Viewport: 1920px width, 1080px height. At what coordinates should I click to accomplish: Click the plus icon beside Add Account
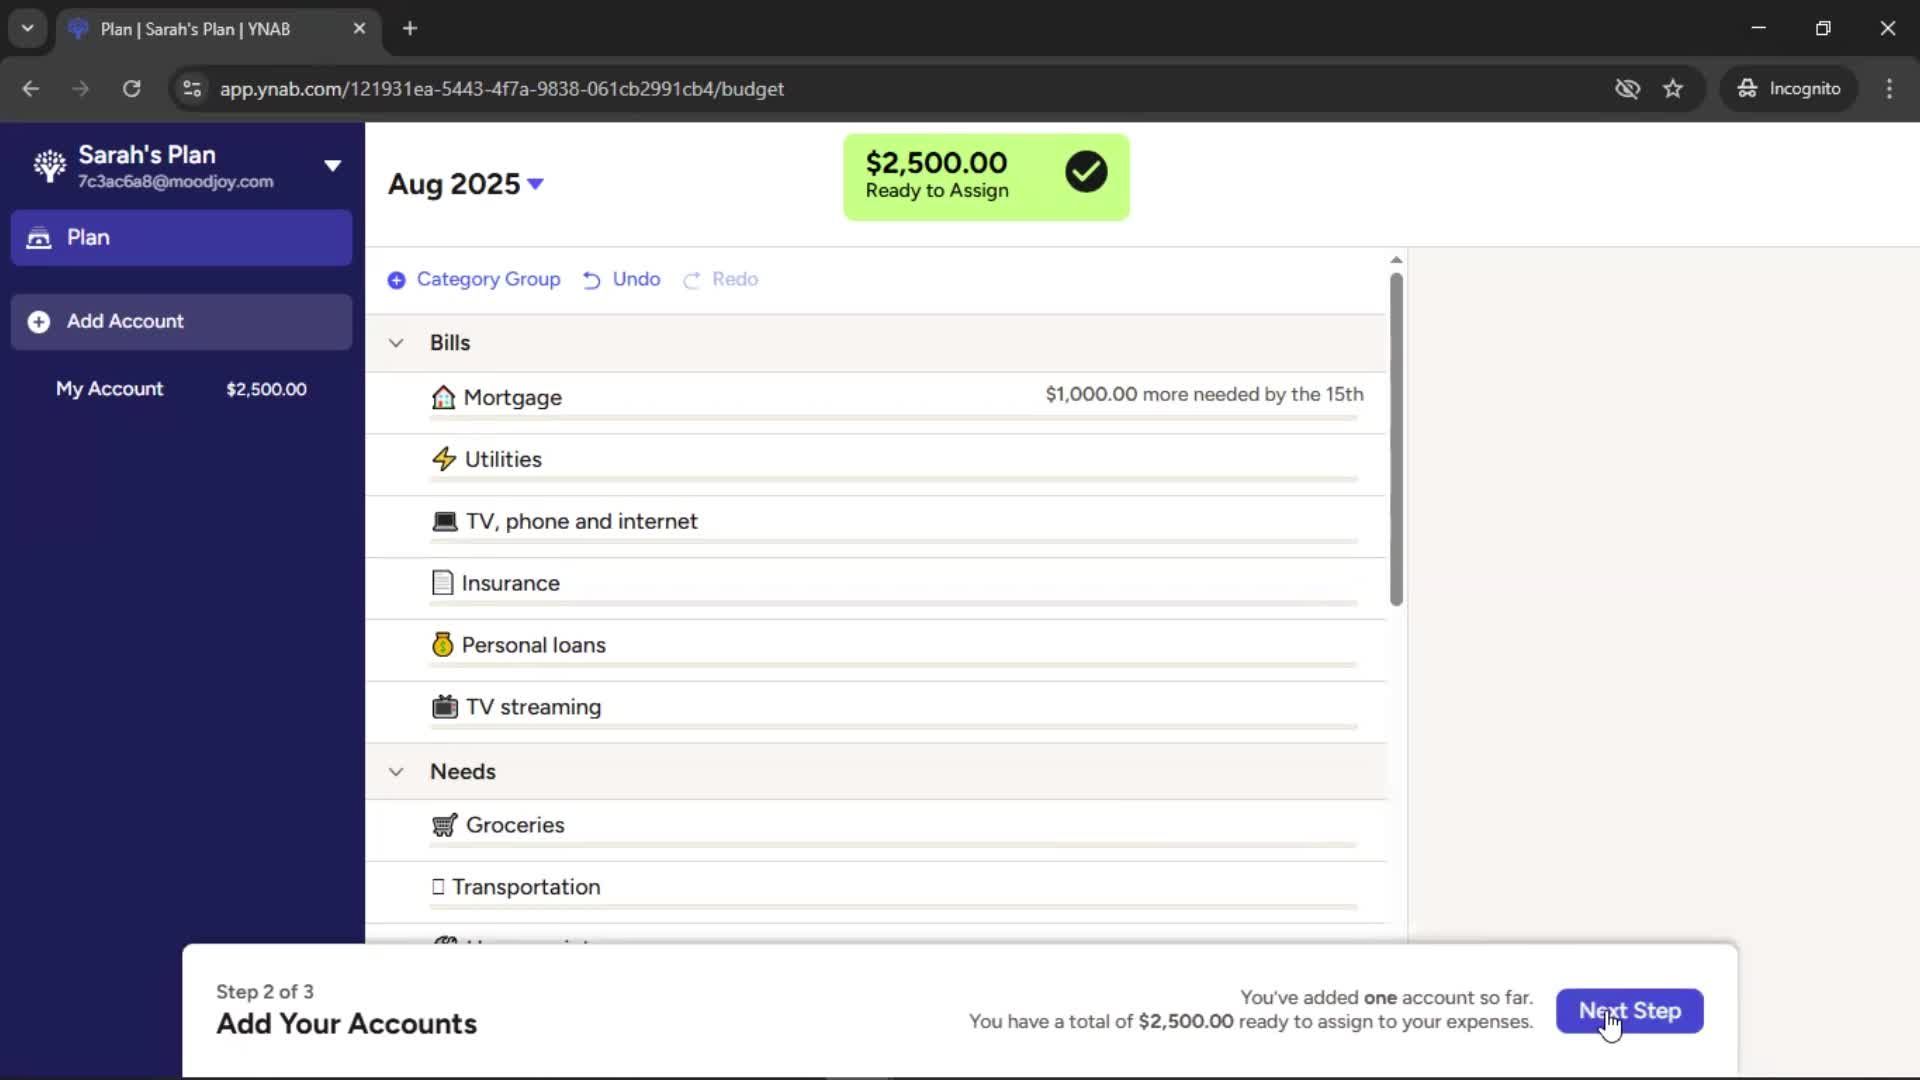[39, 321]
